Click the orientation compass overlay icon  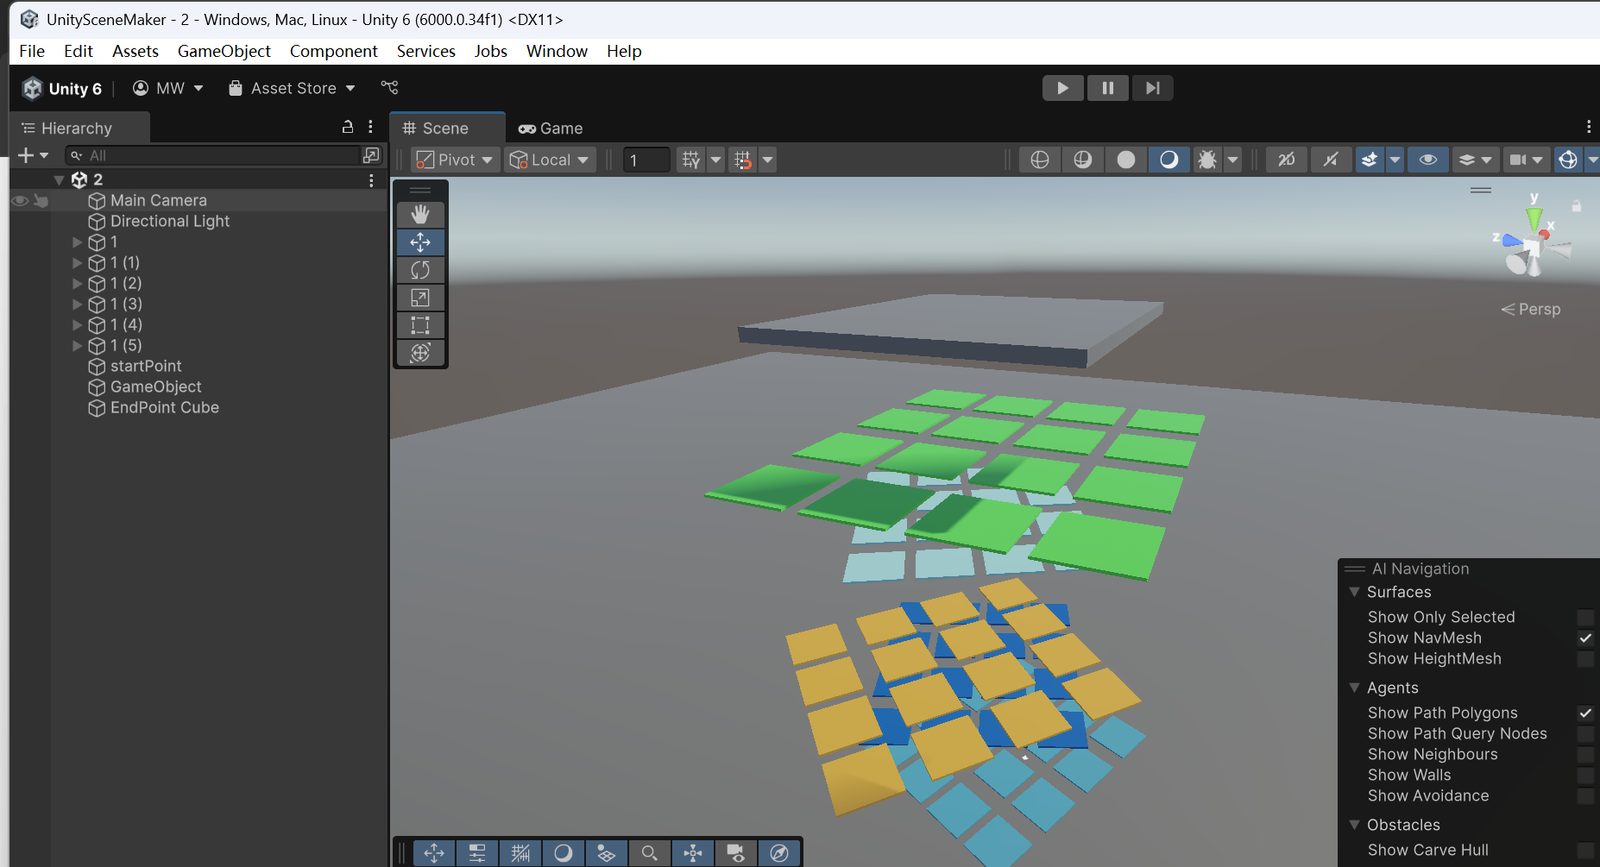[778, 853]
